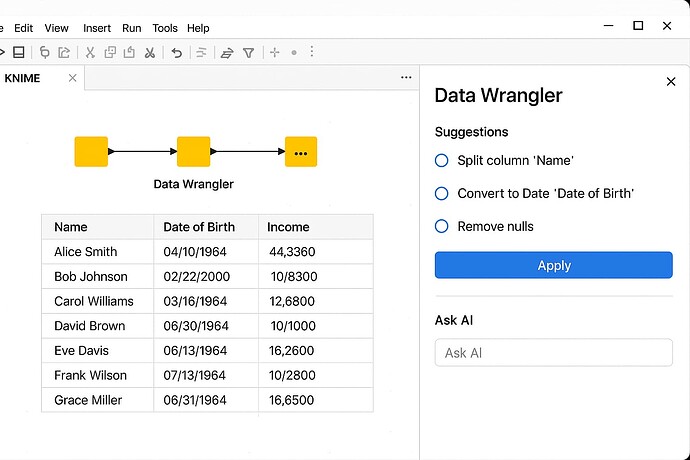Click the Ask AI input field
The height and width of the screenshot is (460, 690).
point(554,353)
